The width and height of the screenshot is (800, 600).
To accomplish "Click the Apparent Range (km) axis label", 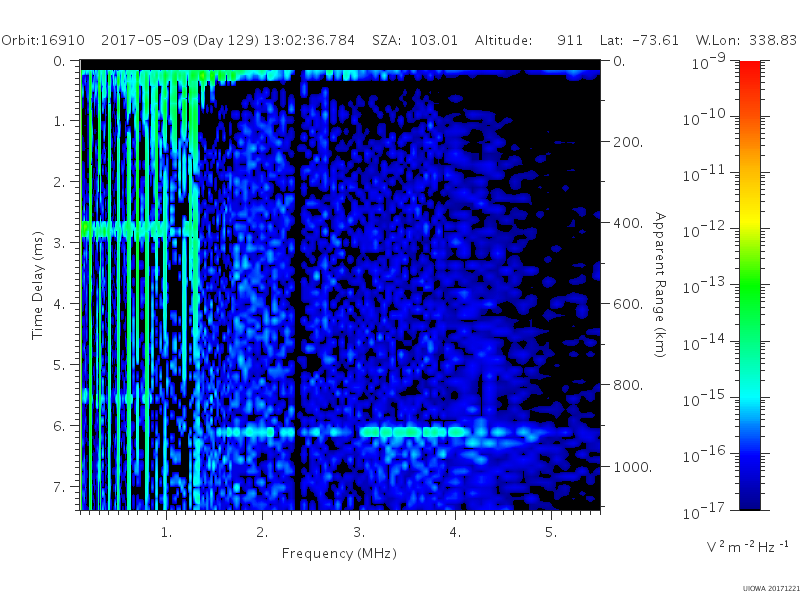I will tap(660, 285).
